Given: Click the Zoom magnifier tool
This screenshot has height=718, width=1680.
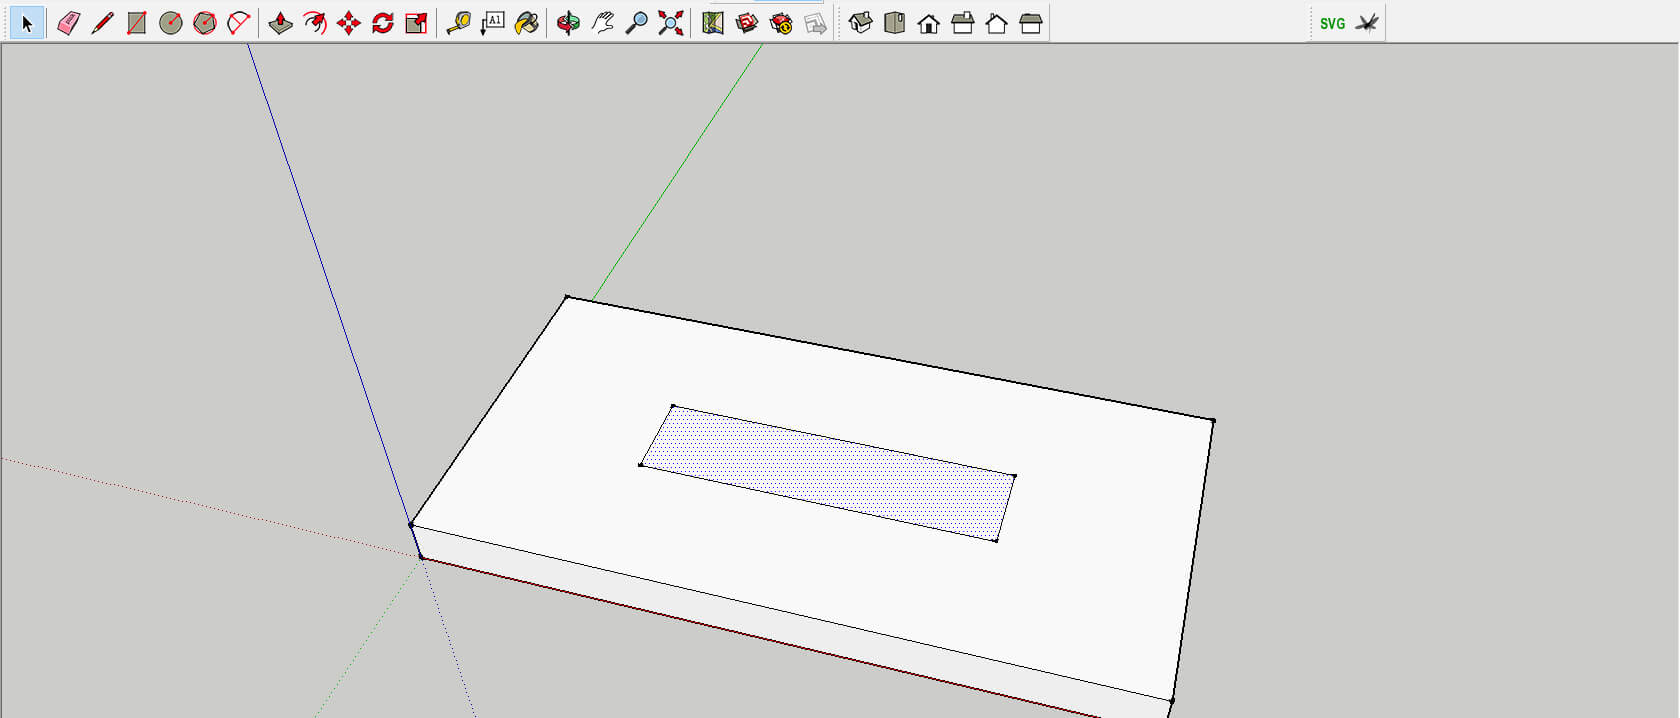Looking at the screenshot, I should click(636, 23).
